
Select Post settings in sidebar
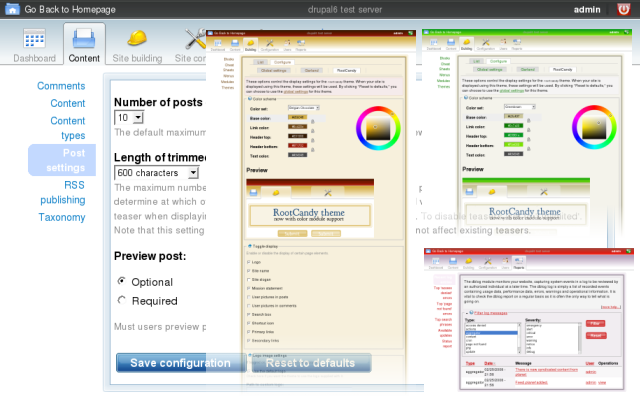(x=62, y=160)
